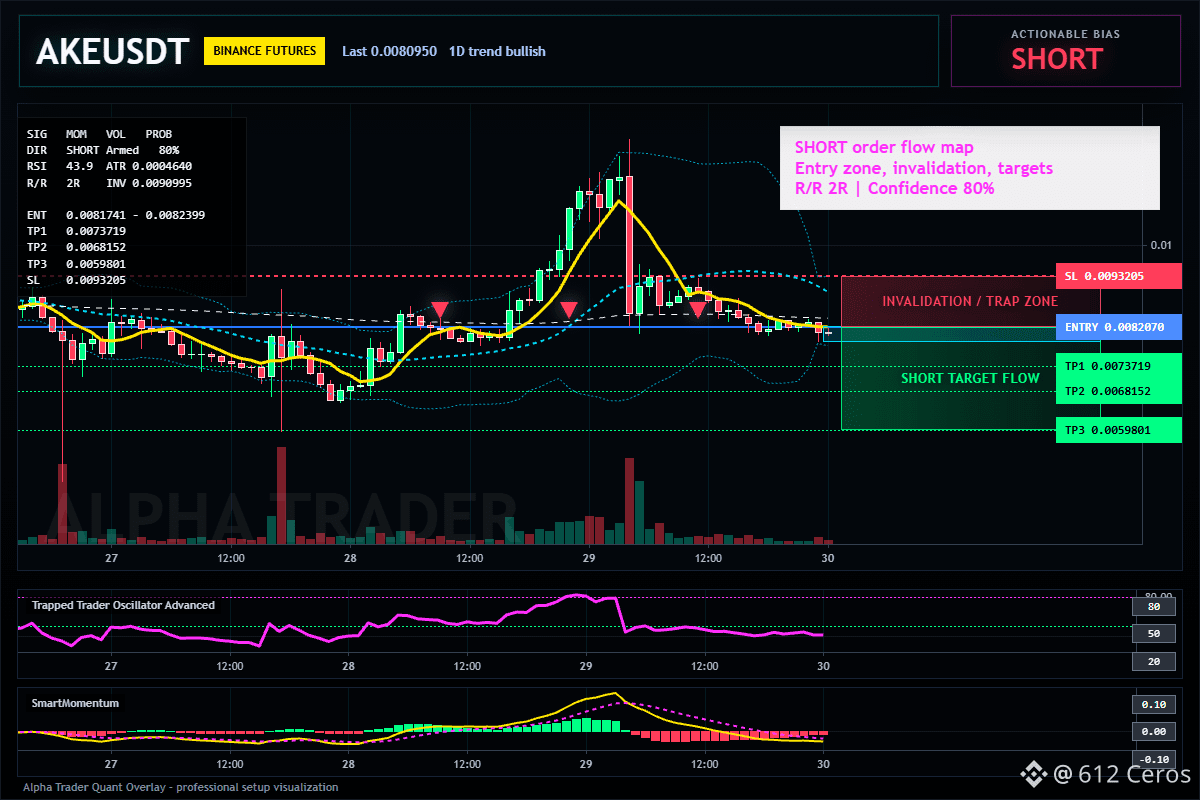Click the oscillator's 80 scale label
The image size is (1200, 800).
pos(1152,606)
